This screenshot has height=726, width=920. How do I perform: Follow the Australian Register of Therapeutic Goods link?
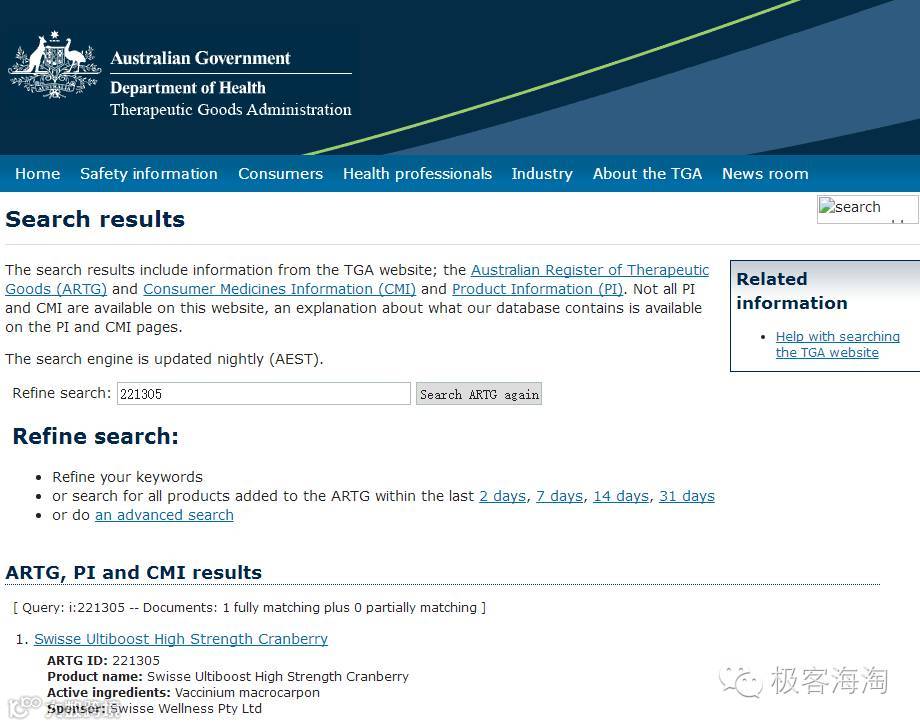click(x=590, y=270)
